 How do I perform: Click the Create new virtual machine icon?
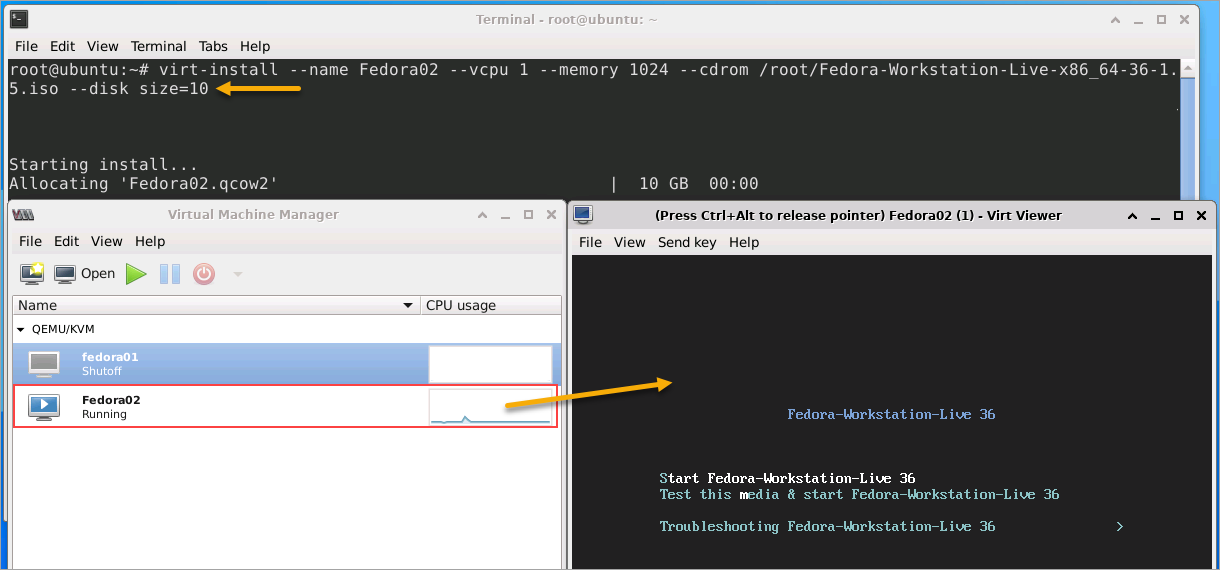[x=32, y=273]
